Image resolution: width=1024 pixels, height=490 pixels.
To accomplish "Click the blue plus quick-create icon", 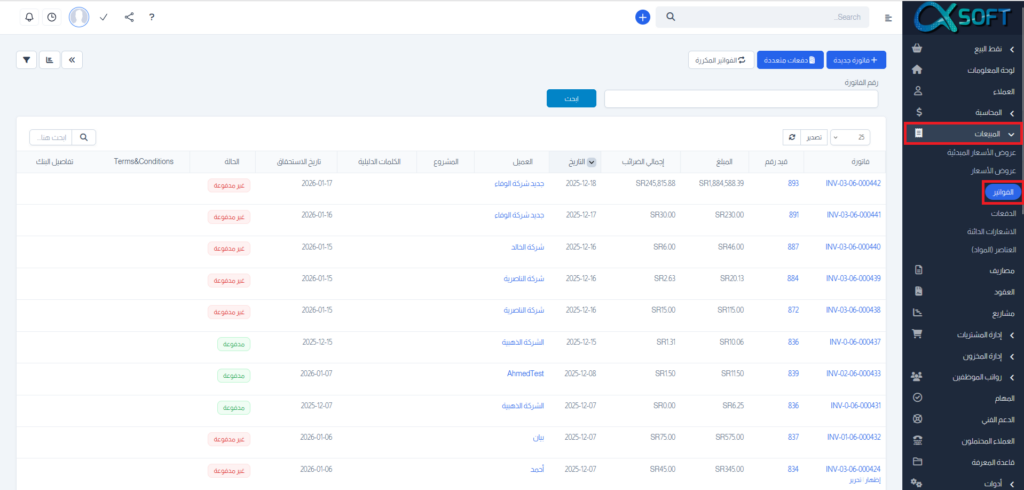I will [x=643, y=17].
